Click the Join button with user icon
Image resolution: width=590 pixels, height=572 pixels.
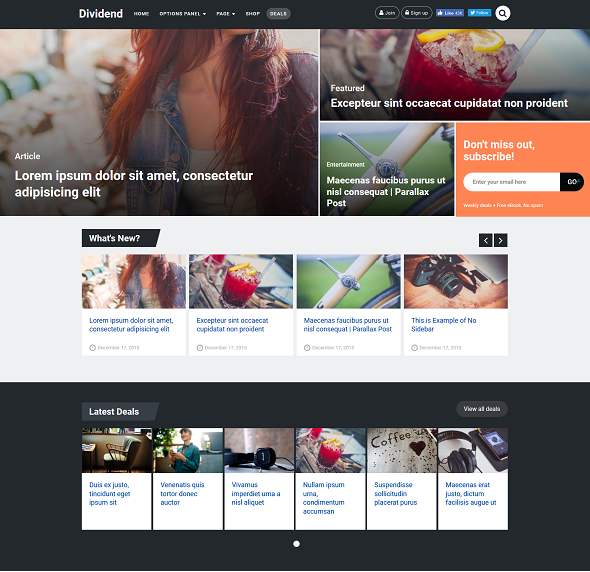(x=387, y=13)
